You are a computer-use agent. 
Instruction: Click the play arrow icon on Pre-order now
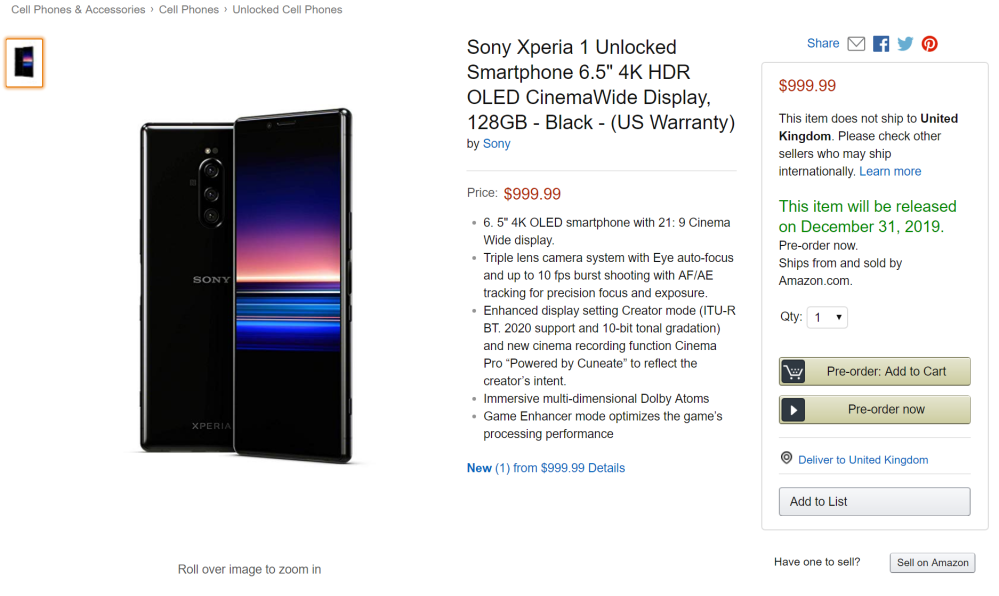(794, 410)
